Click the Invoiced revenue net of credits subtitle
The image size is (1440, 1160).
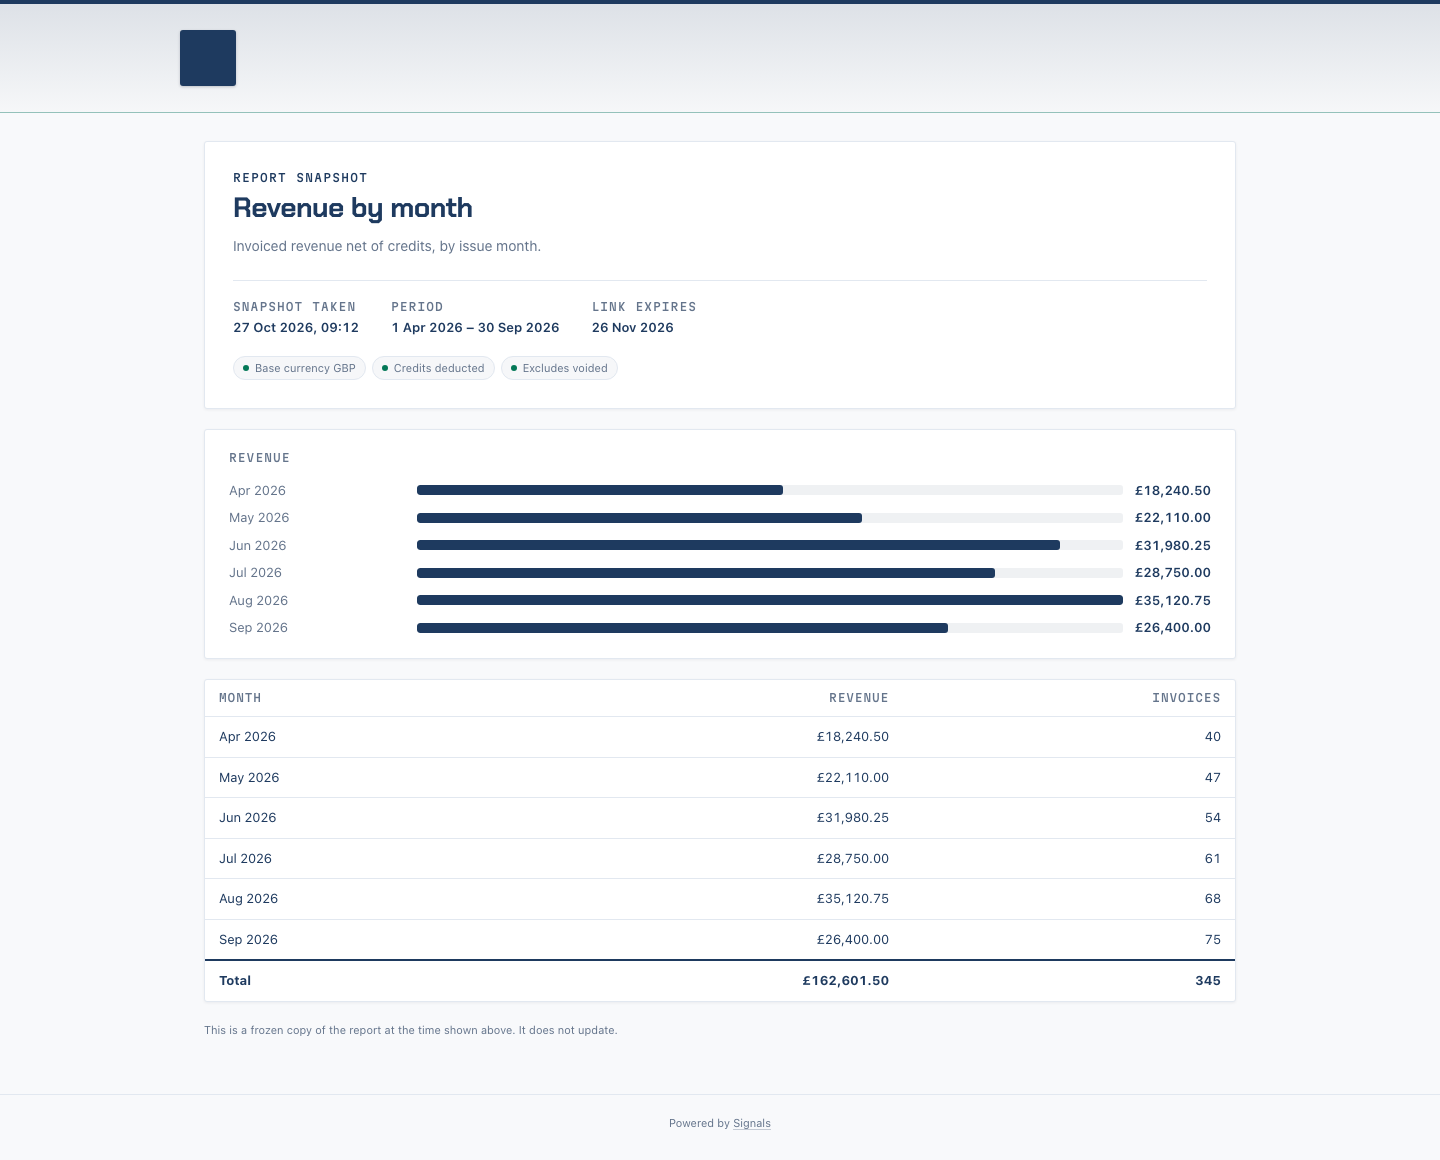[387, 246]
